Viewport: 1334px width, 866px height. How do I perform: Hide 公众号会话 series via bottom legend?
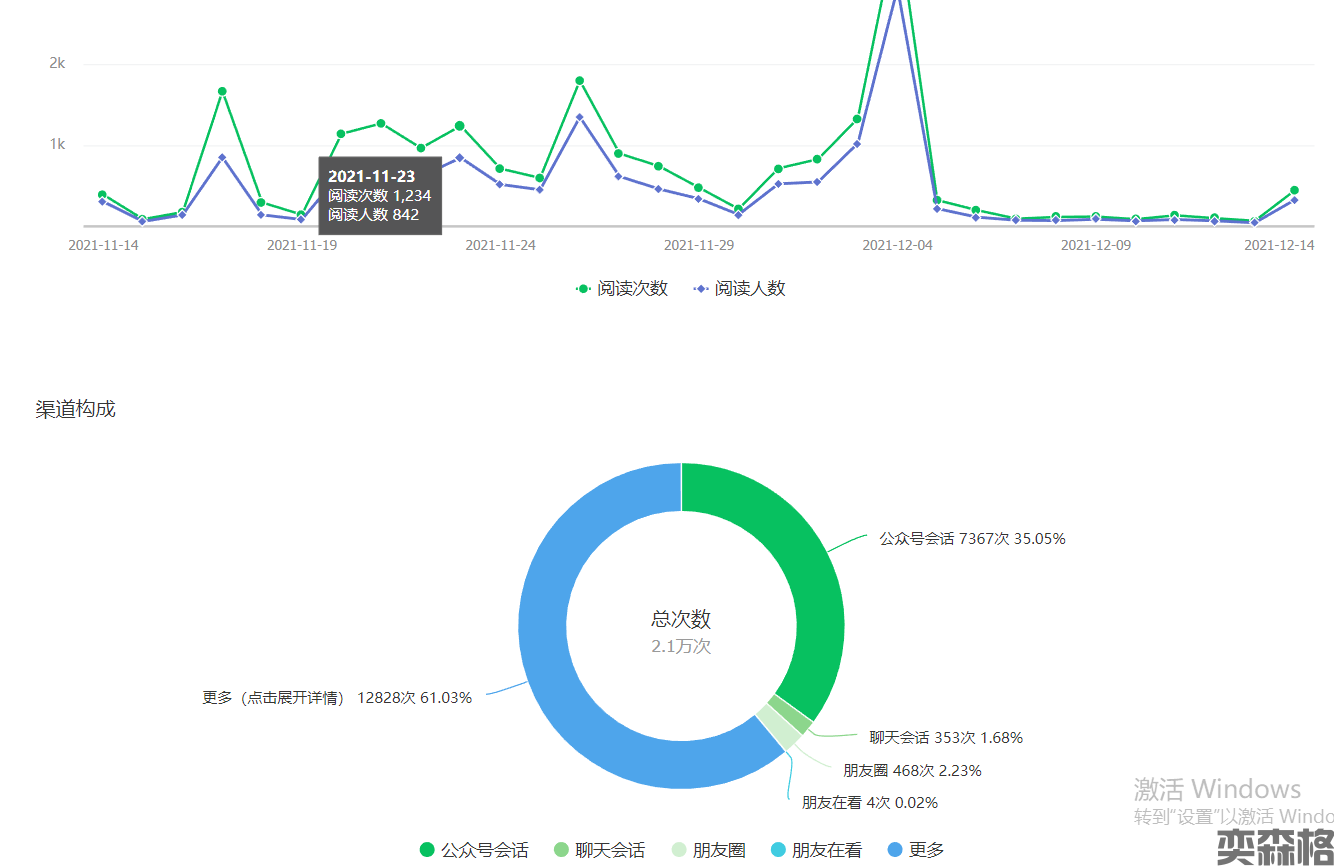pyautogui.click(x=474, y=850)
